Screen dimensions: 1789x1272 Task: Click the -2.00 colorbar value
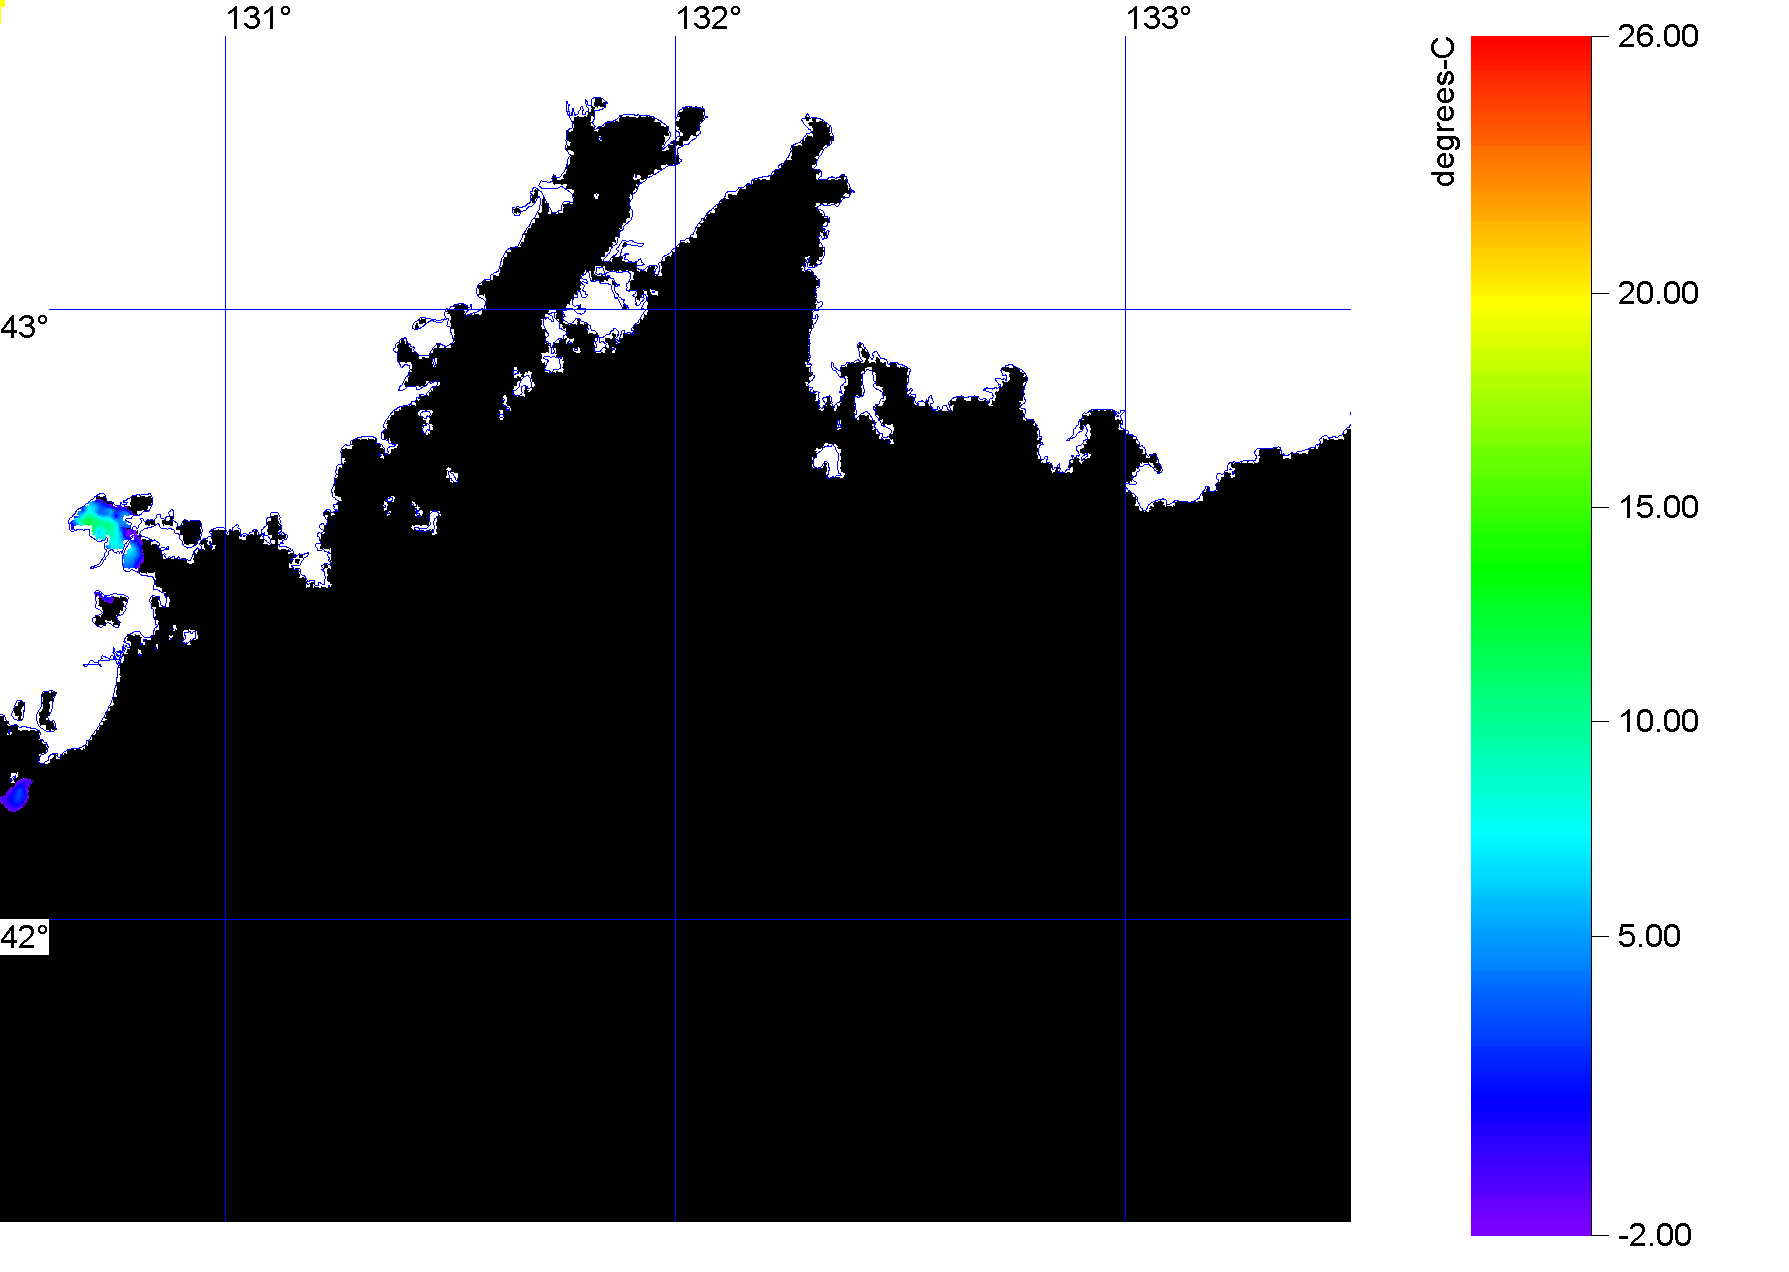(x=1654, y=1235)
